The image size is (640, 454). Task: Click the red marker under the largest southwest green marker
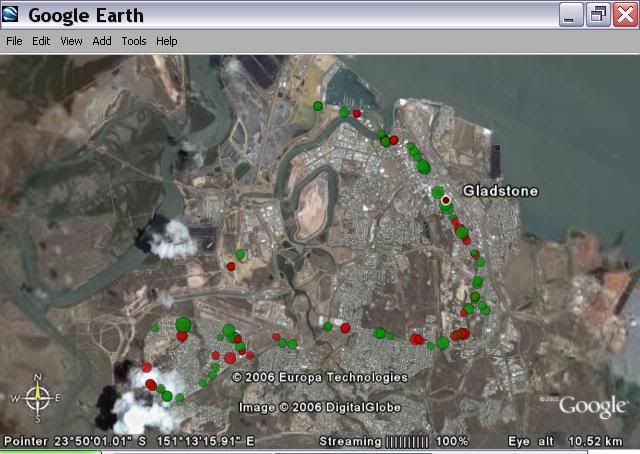182,336
